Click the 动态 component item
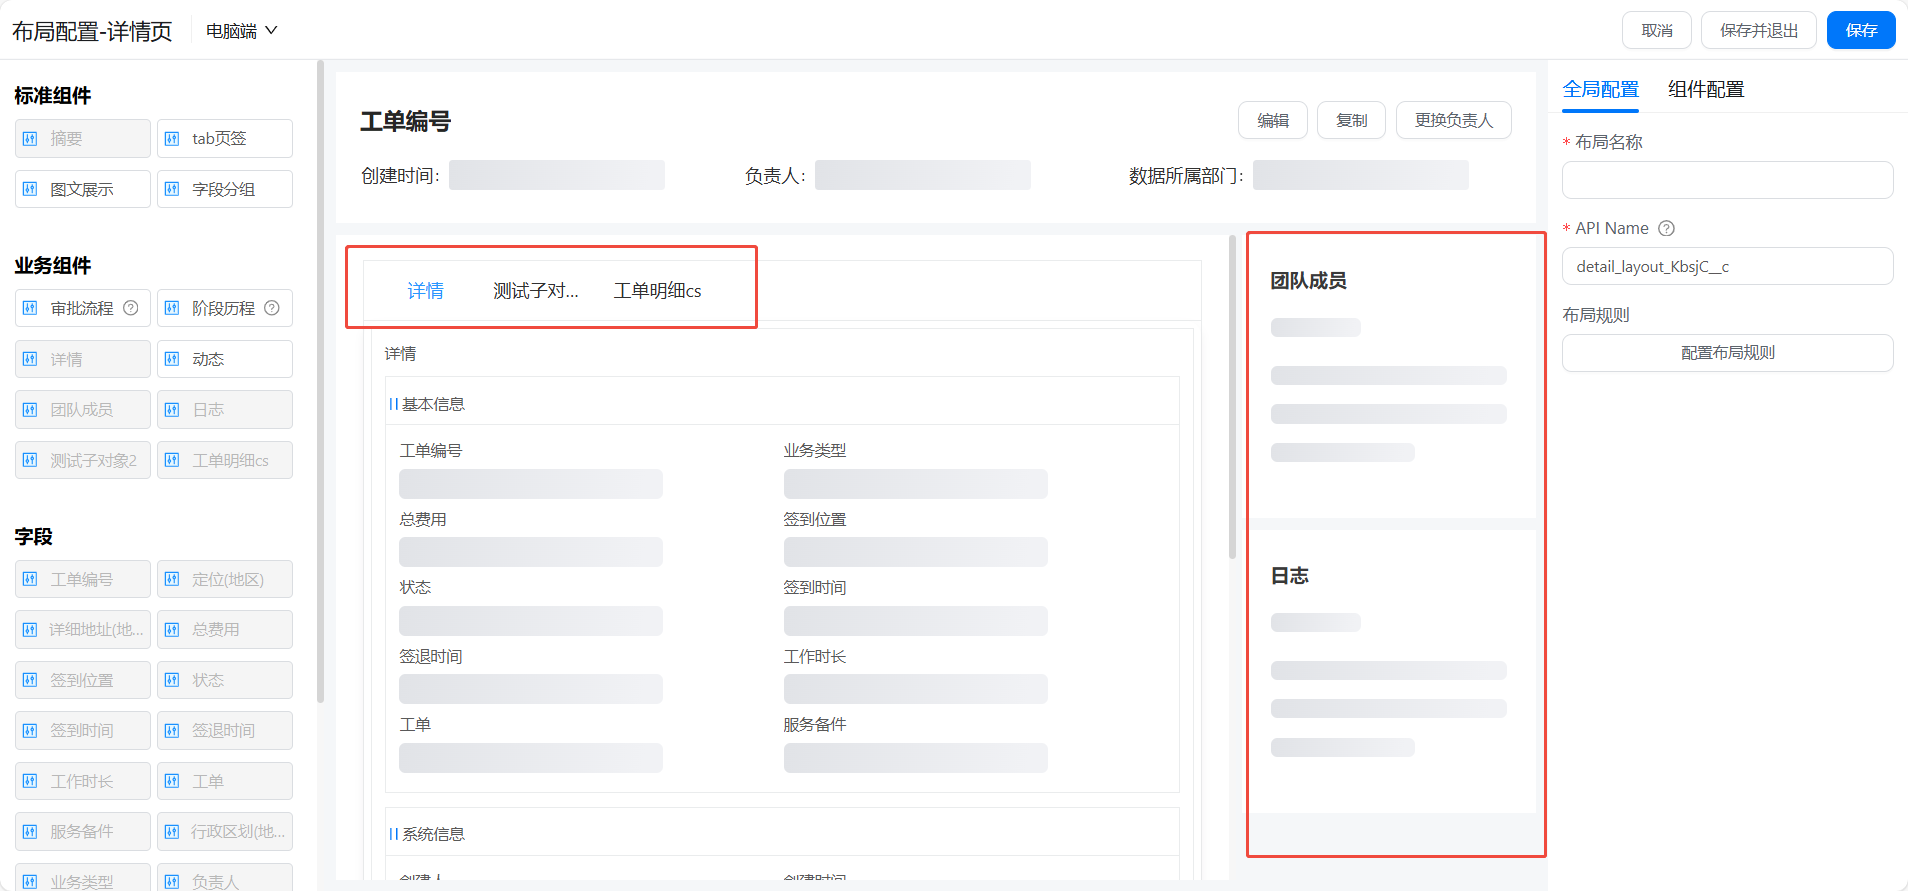1908x891 pixels. (225, 359)
